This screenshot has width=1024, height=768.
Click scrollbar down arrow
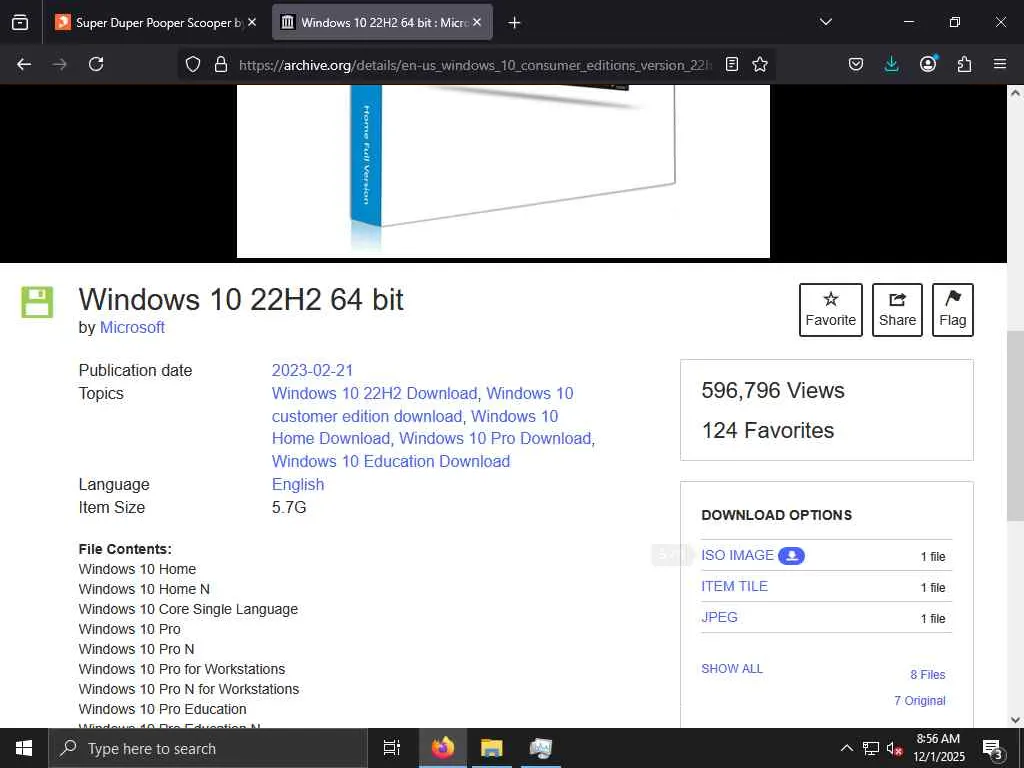point(1016,720)
